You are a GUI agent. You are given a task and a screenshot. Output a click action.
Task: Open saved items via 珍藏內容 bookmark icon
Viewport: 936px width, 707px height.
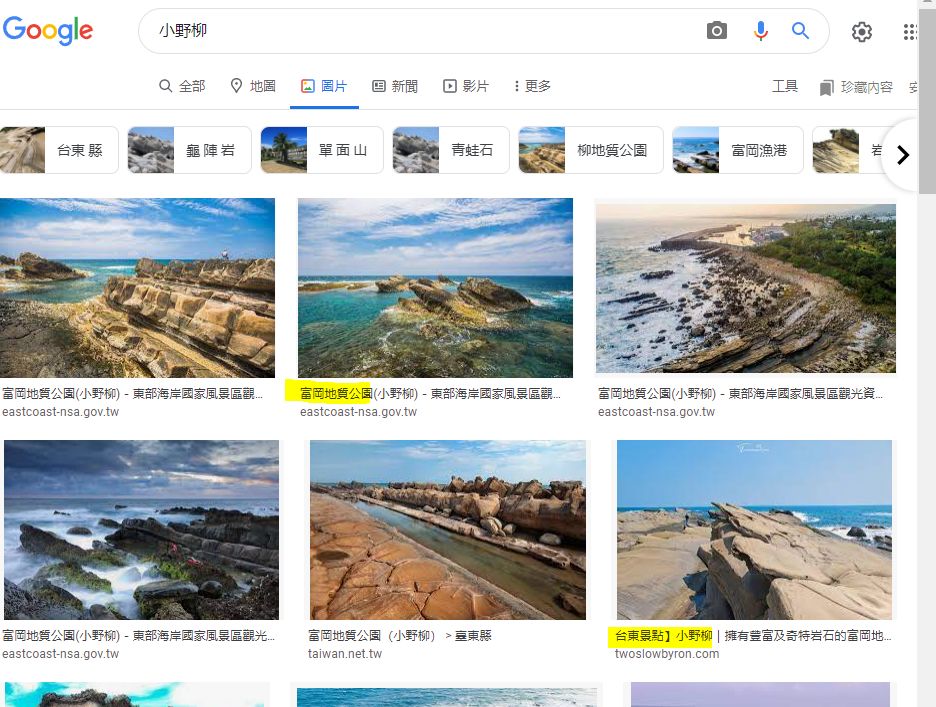coord(826,88)
